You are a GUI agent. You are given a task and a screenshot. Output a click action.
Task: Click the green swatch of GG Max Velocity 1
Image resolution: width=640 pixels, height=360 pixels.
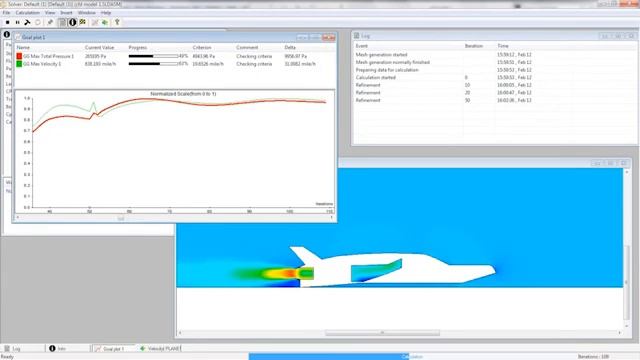[19, 64]
